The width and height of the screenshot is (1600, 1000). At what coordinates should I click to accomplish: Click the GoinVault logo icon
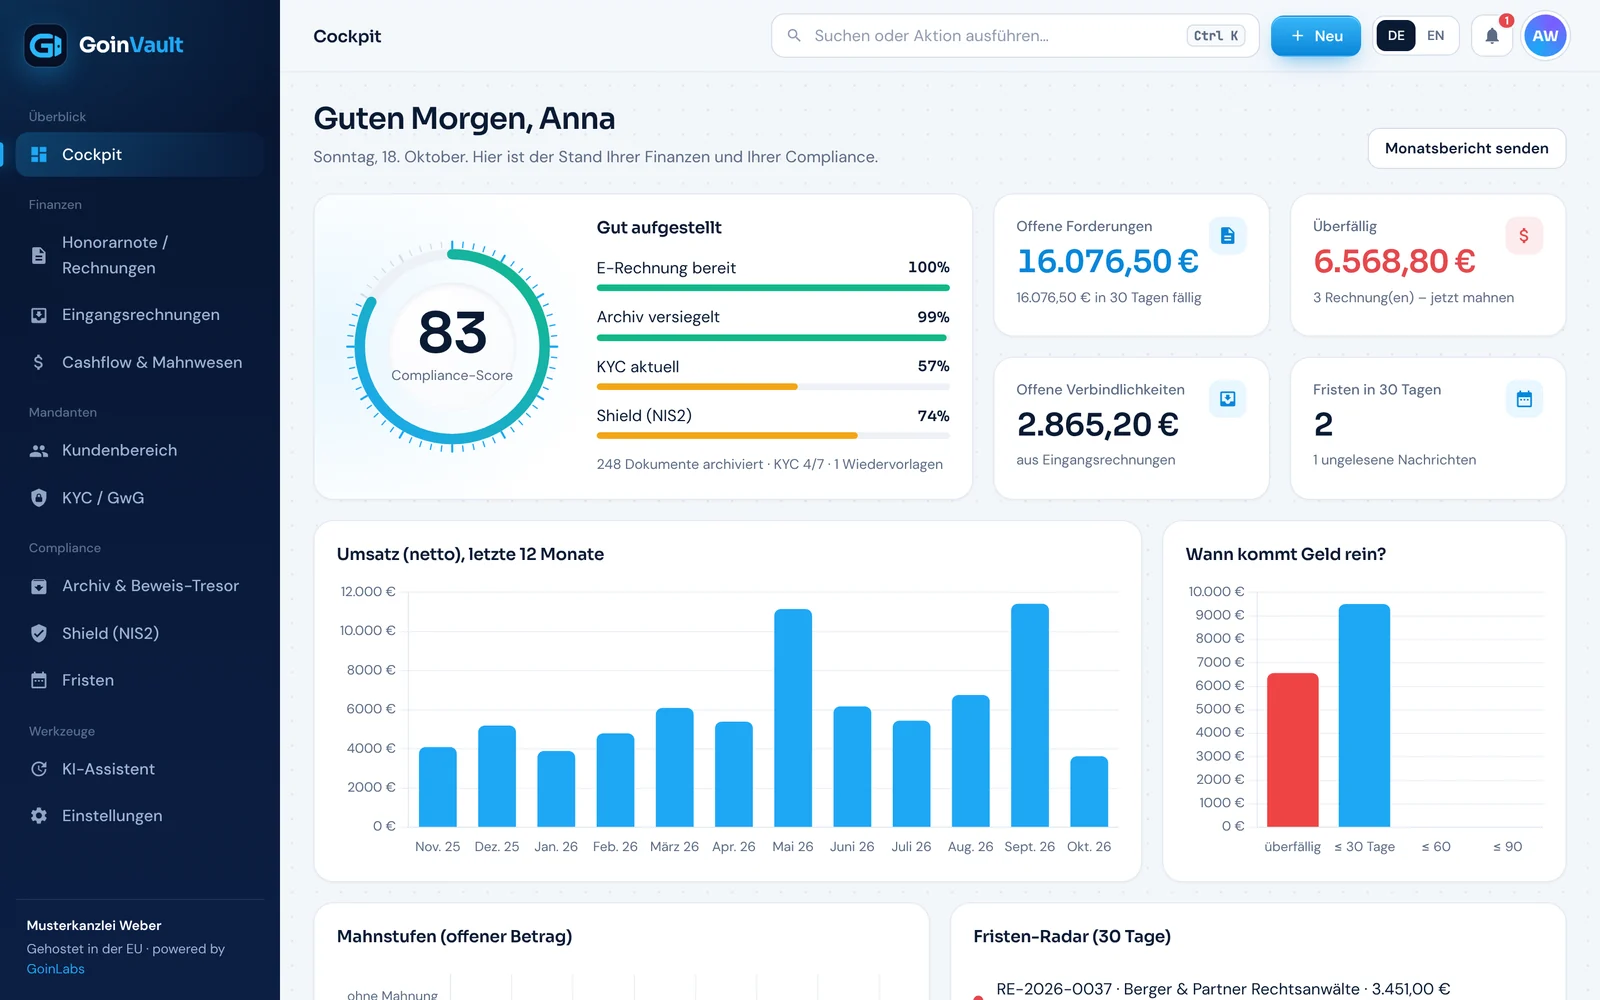(45, 45)
